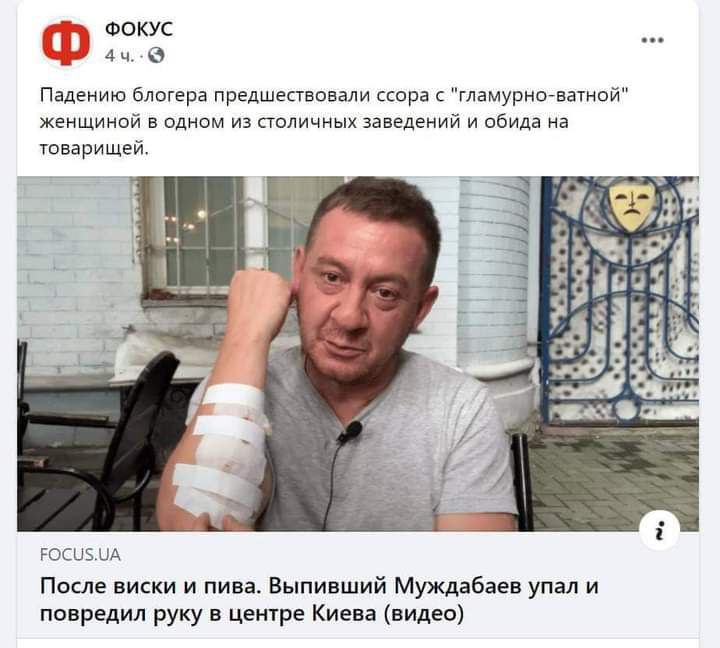Open the three-dots post options menu

click(652, 40)
